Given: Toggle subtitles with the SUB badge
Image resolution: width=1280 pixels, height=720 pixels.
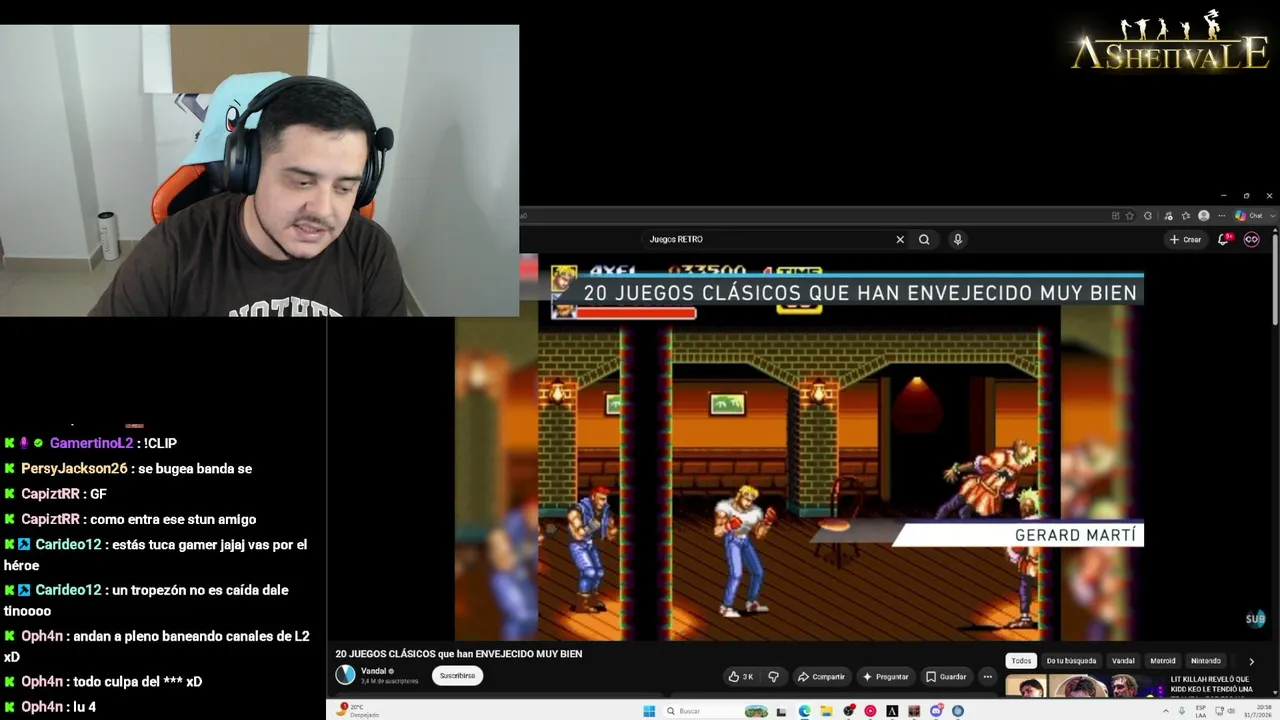Looking at the screenshot, I should (1255, 619).
